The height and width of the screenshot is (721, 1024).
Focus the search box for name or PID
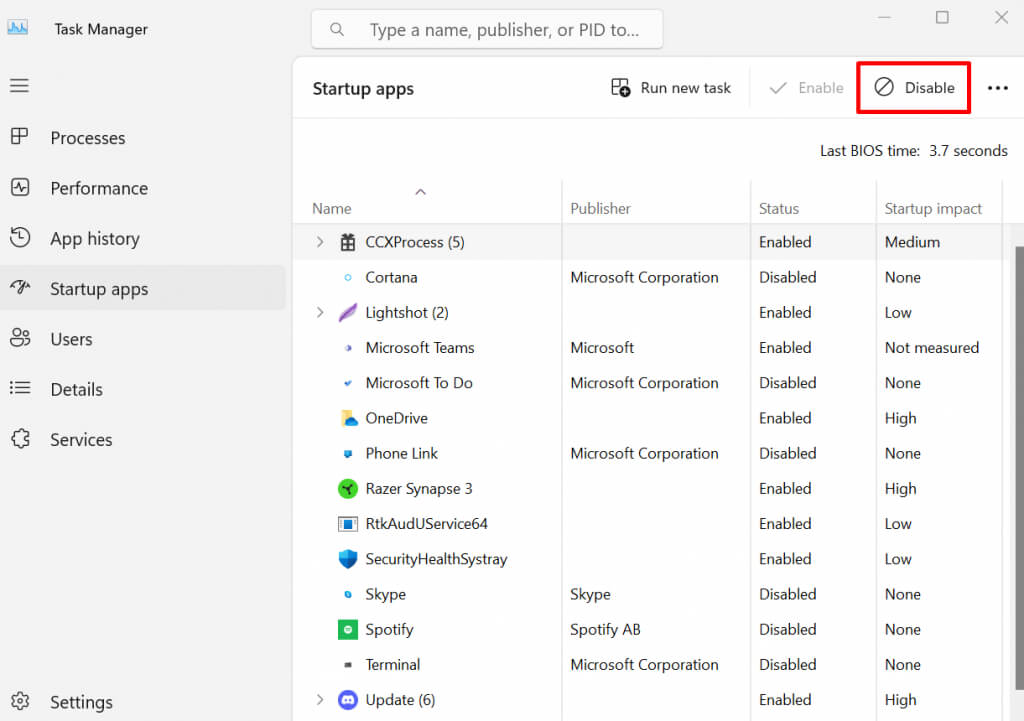(500, 30)
